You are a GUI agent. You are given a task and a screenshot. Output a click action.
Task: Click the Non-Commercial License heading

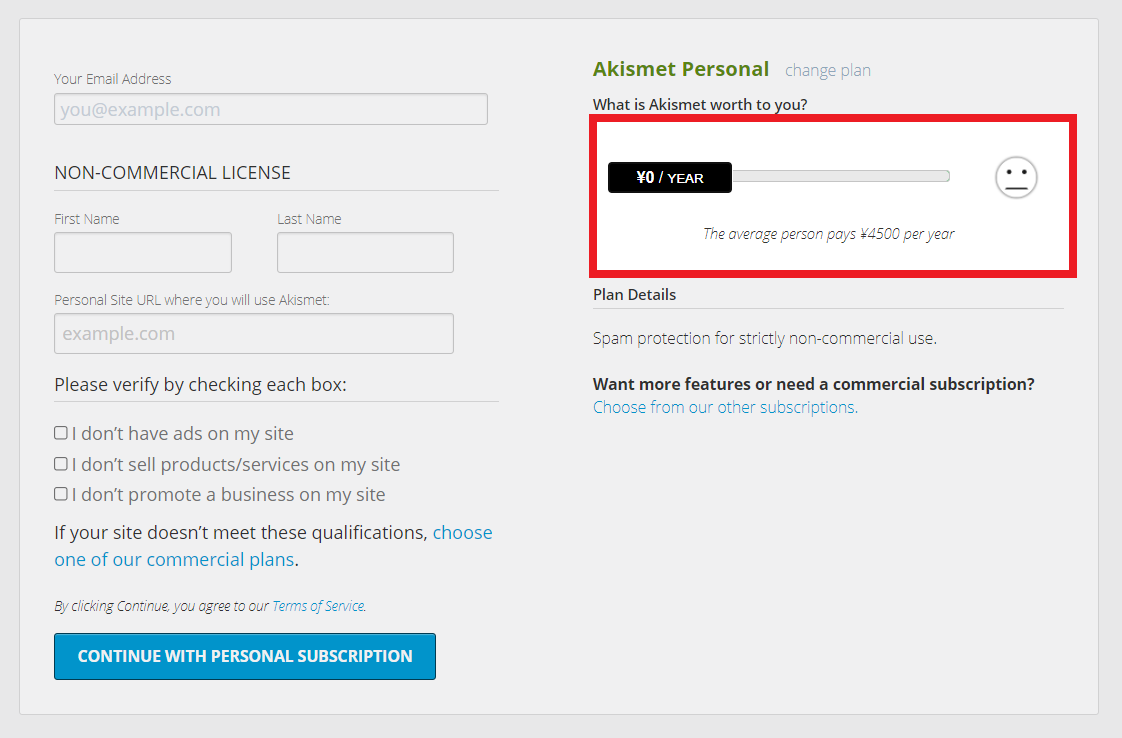pyautogui.click(x=172, y=173)
